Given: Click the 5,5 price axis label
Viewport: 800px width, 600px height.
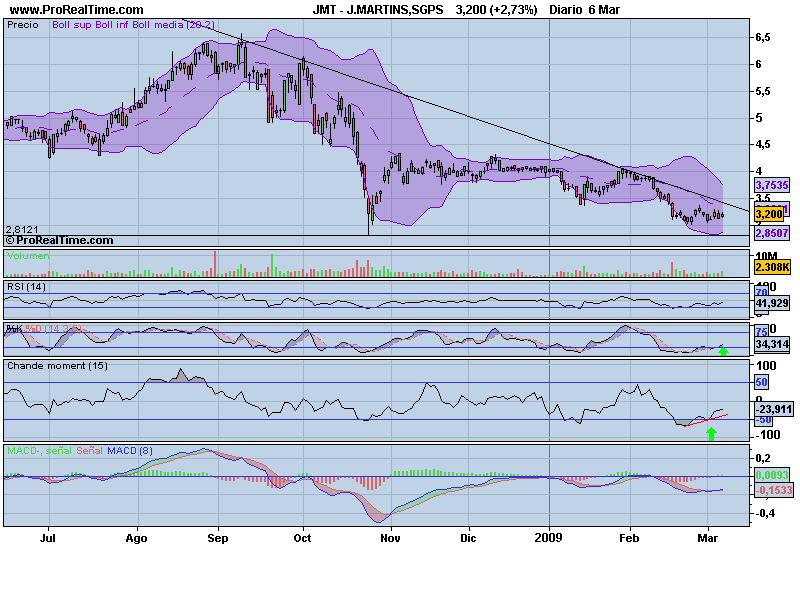Looking at the screenshot, I should 763,91.
